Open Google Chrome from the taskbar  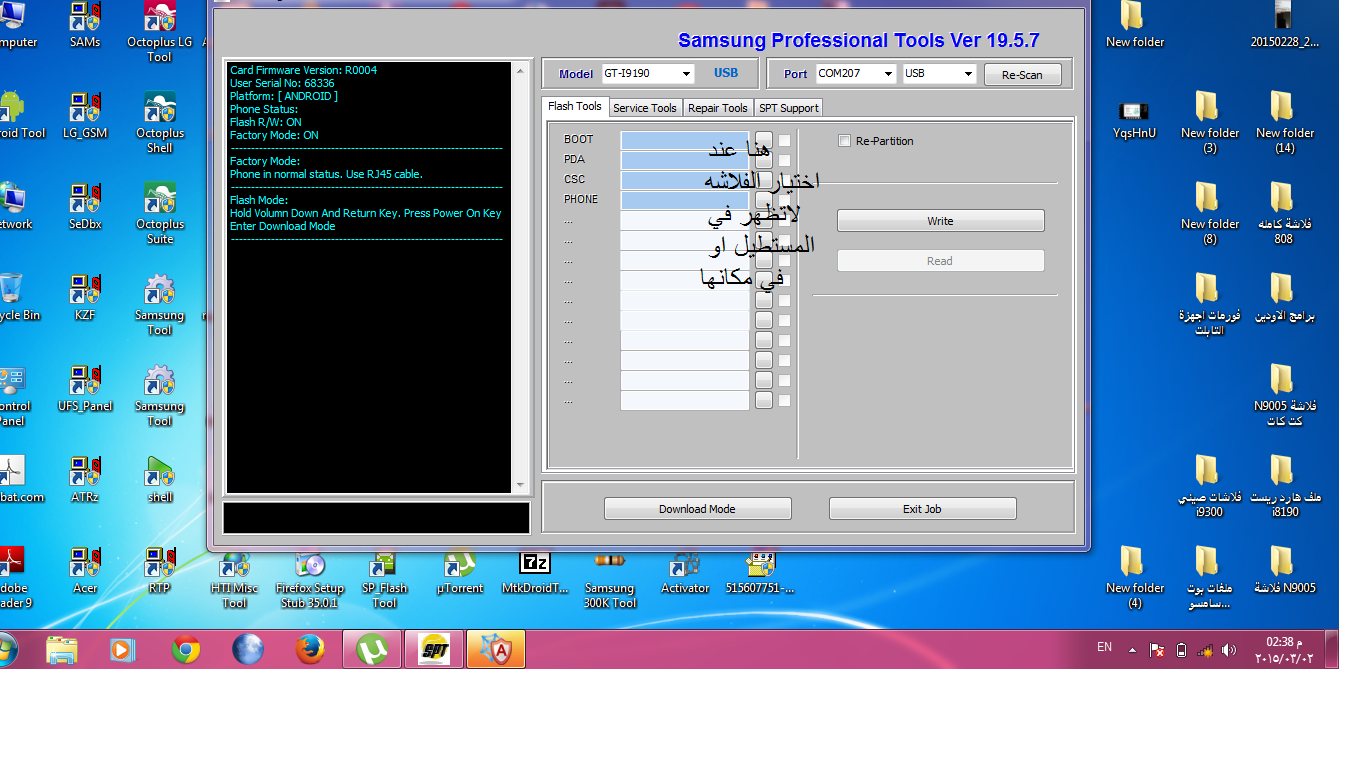tap(185, 650)
